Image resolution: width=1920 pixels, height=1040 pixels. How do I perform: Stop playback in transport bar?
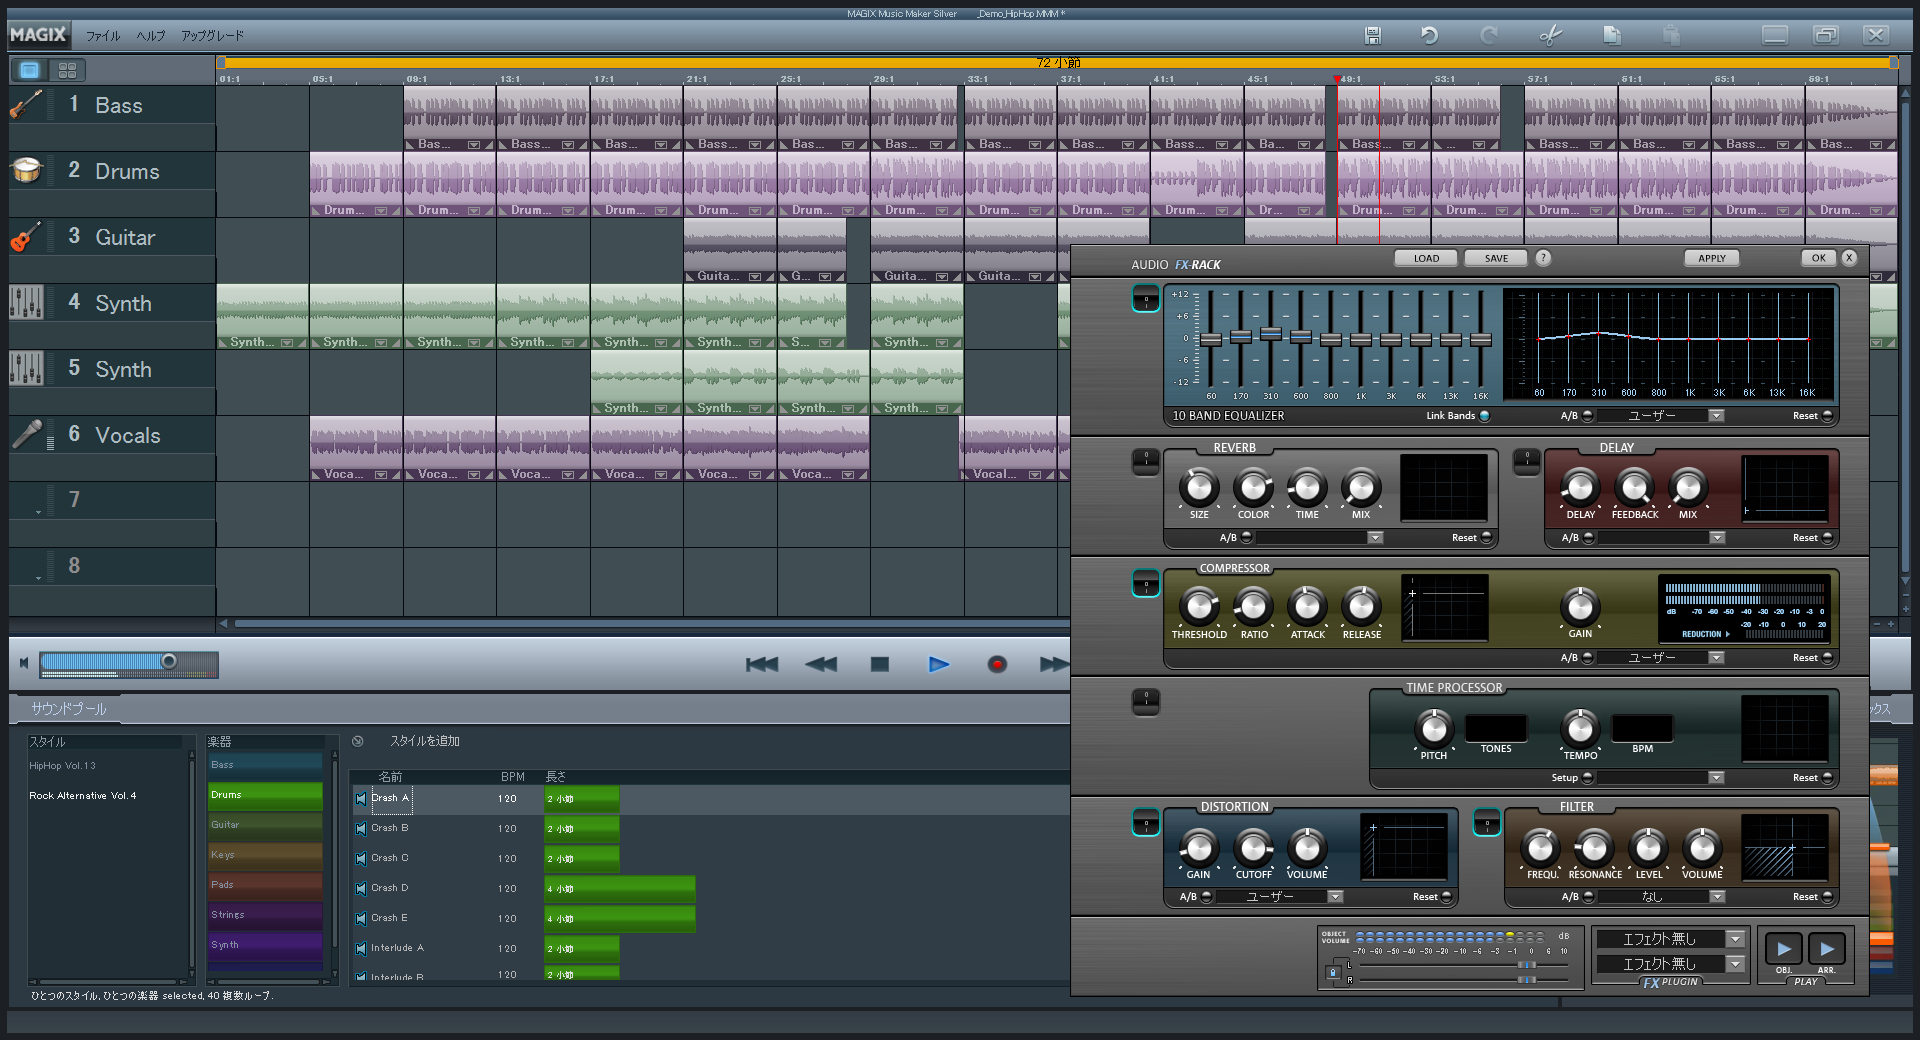[880, 664]
